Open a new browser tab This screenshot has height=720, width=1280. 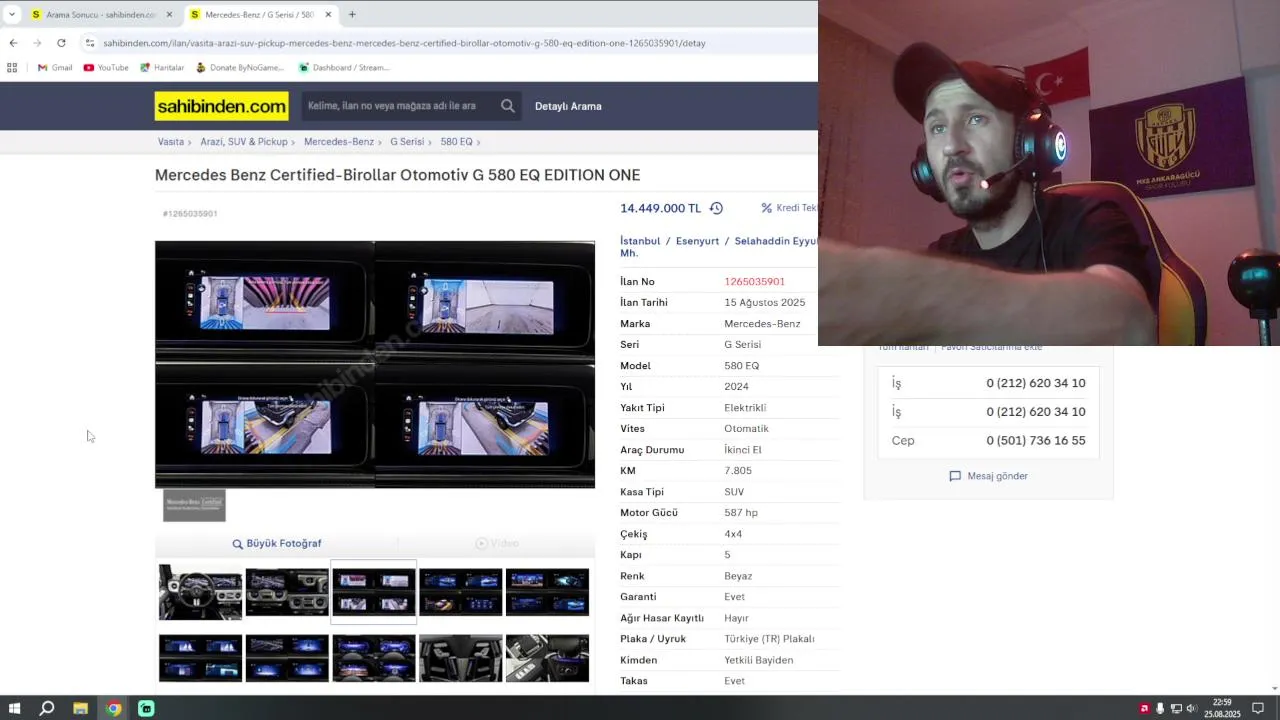pyautogui.click(x=352, y=14)
